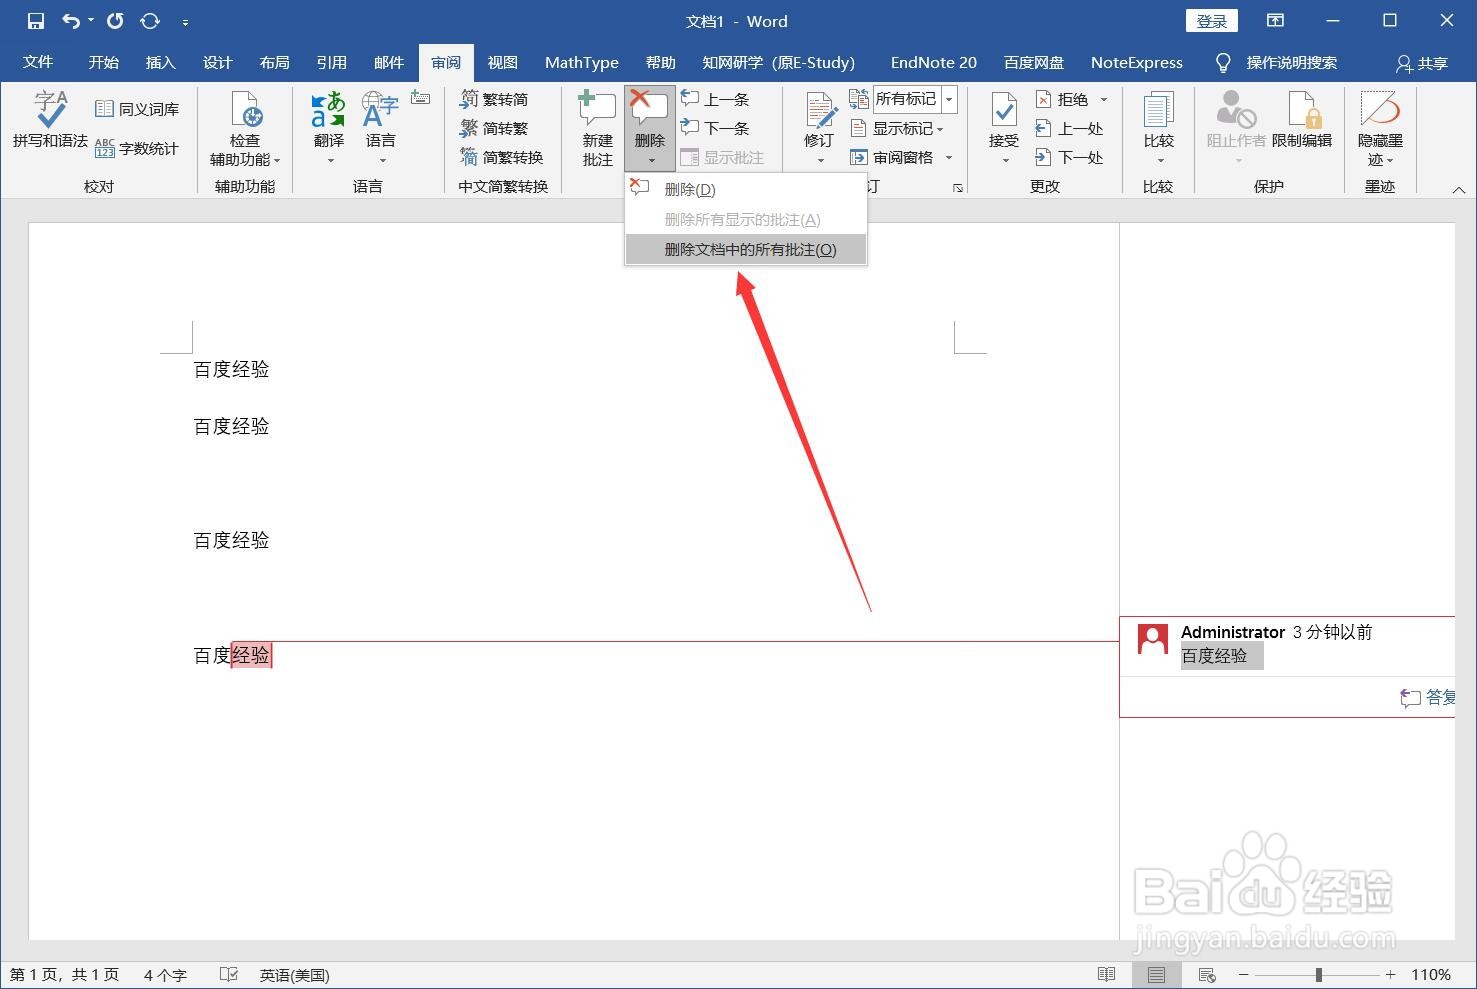
Task: Run Check Accessibility (检查辅助功能)
Action: pos(245,129)
